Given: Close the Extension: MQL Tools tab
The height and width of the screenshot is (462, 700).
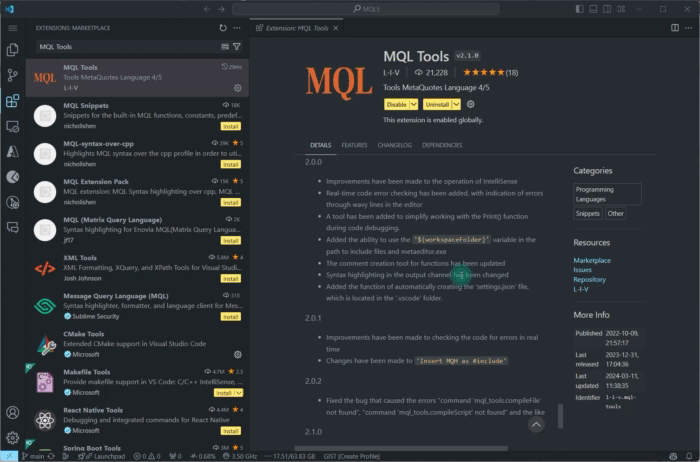Looking at the screenshot, I should pos(336,28).
